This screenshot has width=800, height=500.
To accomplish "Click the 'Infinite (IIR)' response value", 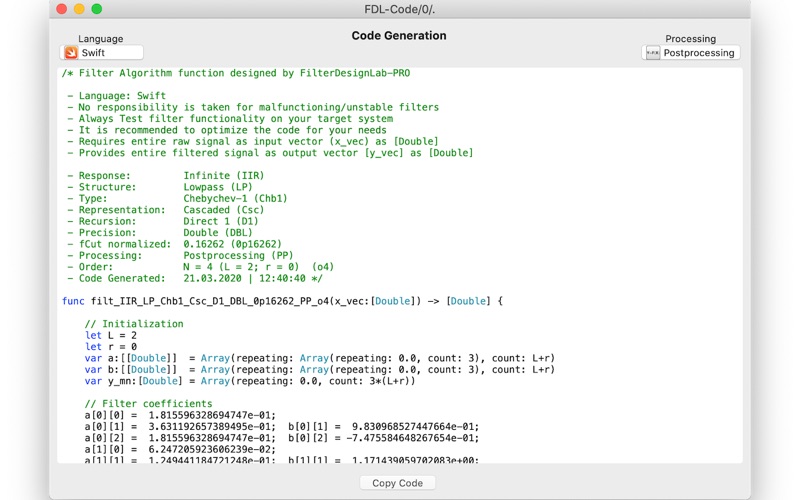I will coord(224,176).
